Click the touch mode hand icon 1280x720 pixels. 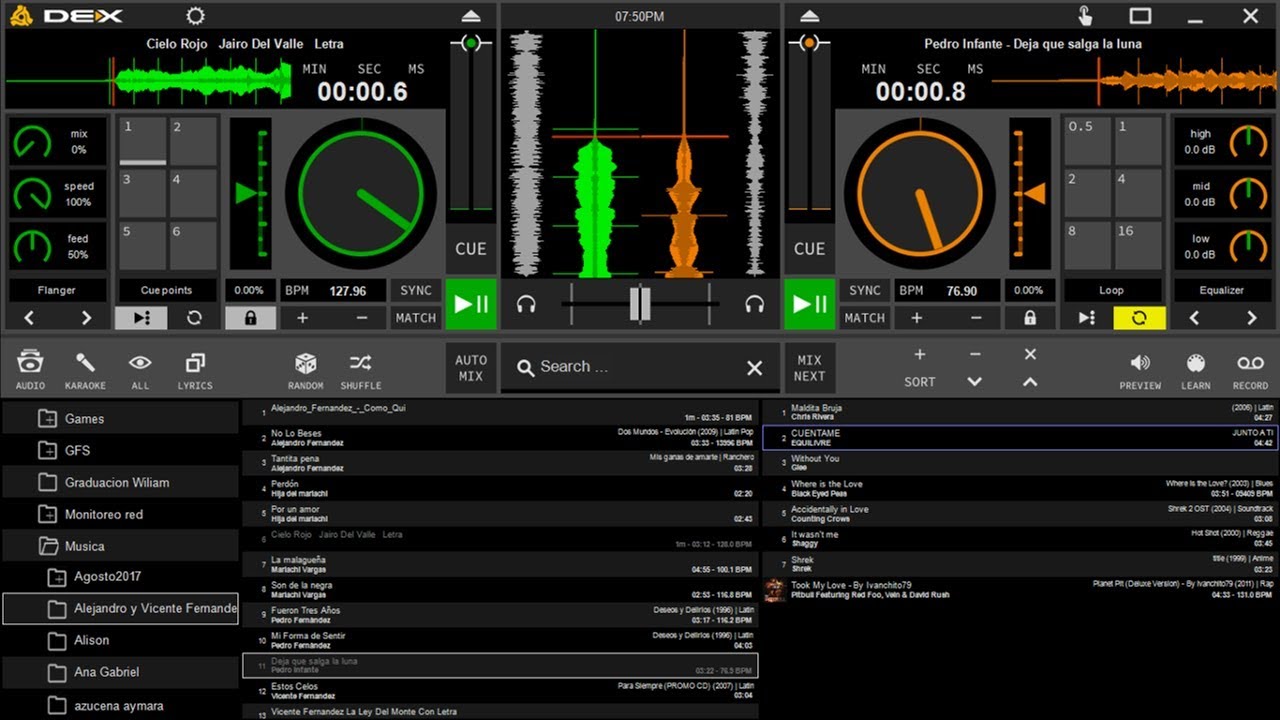pos(1085,16)
